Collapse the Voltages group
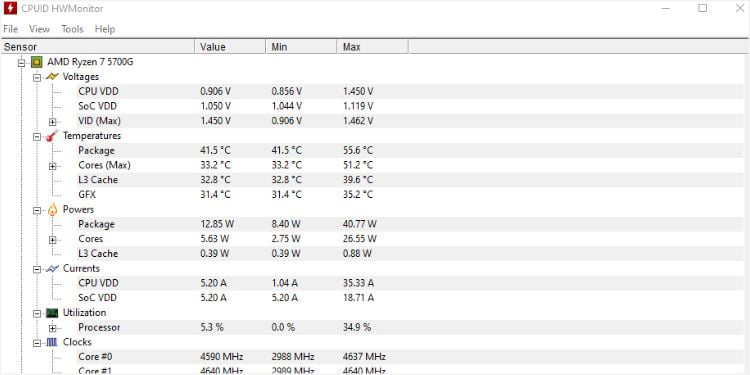The width and height of the screenshot is (750, 375). click(x=37, y=77)
